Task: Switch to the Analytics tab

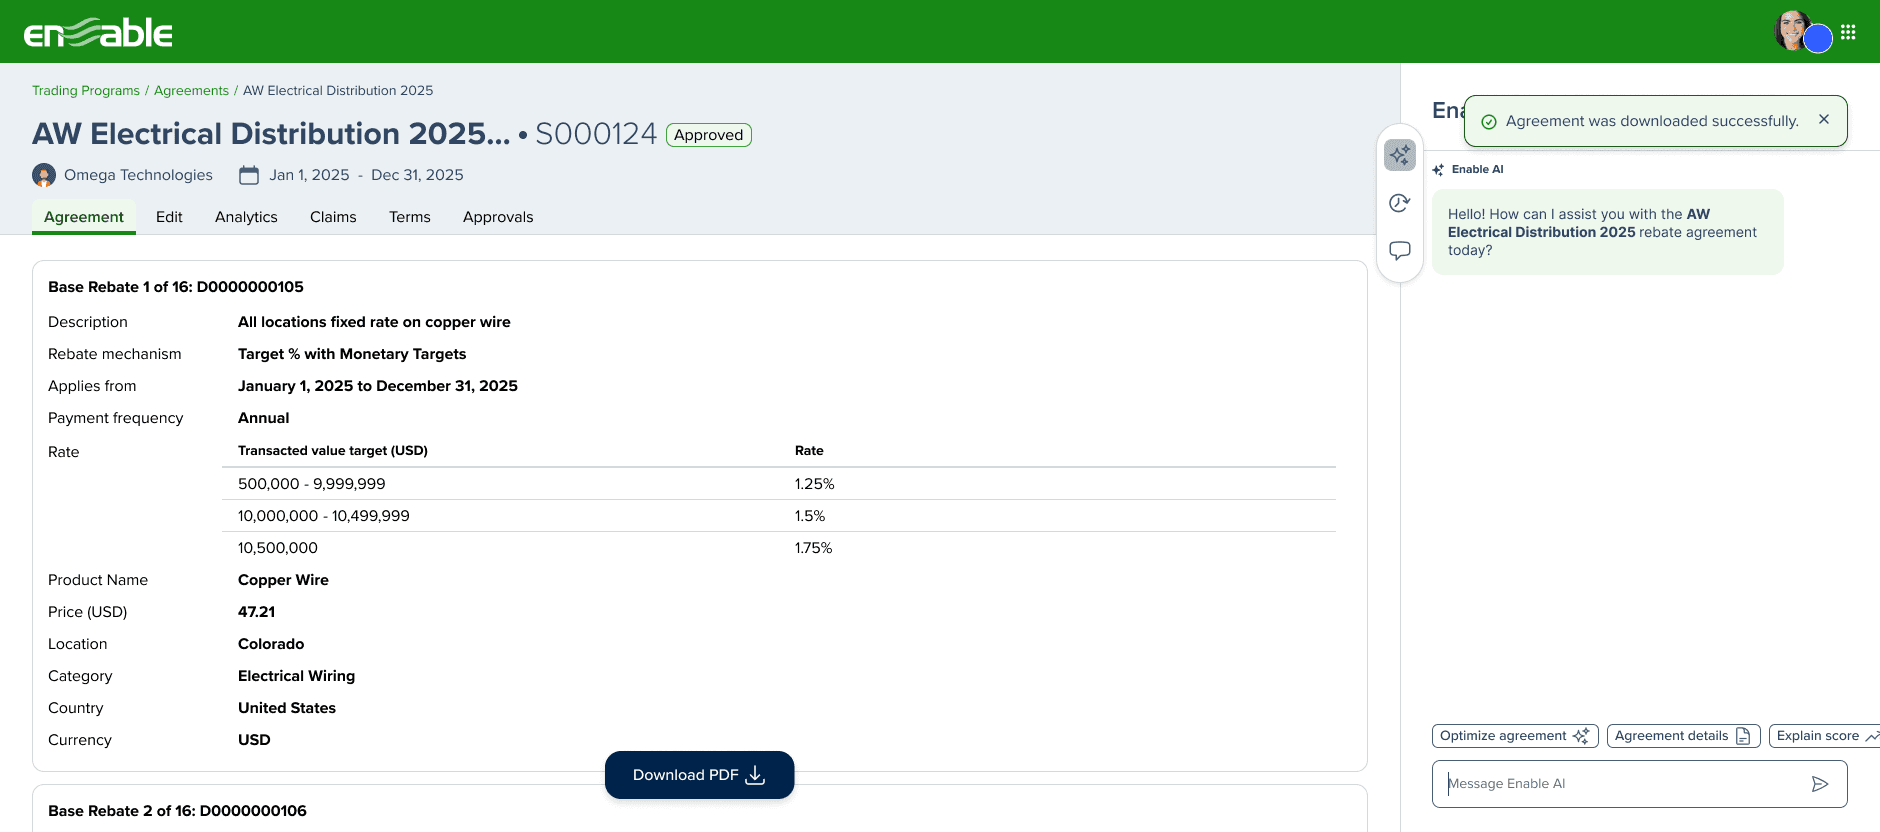Action: coord(246,217)
